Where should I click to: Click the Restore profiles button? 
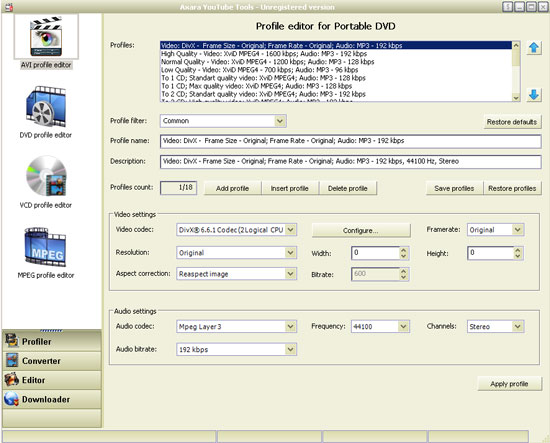(512, 188)
